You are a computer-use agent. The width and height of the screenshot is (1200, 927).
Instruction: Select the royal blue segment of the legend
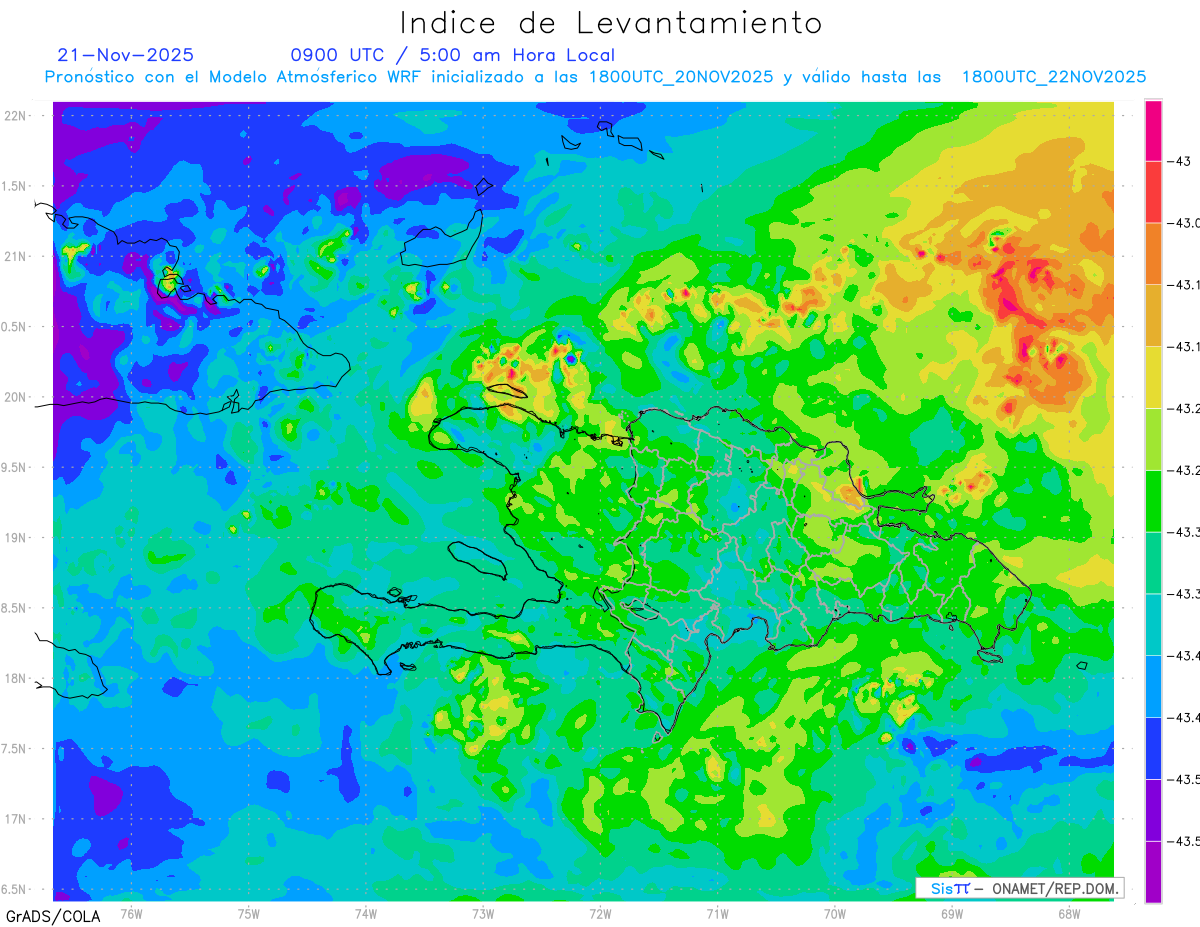[1153, 748]
